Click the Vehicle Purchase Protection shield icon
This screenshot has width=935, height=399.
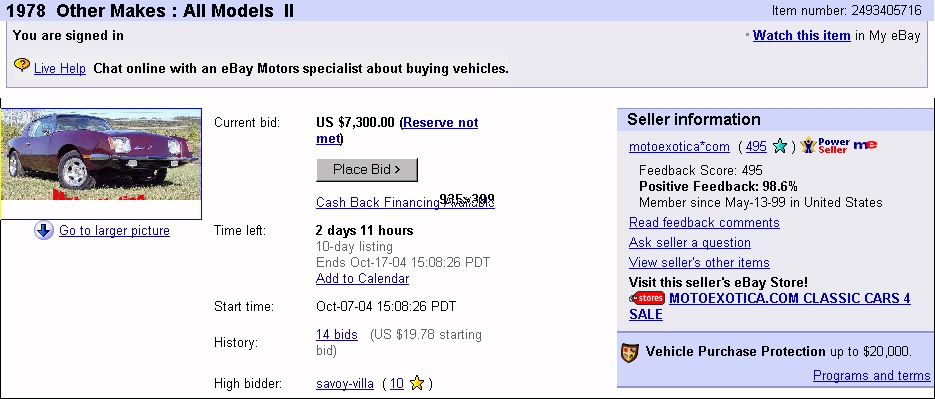coord(630,352)
